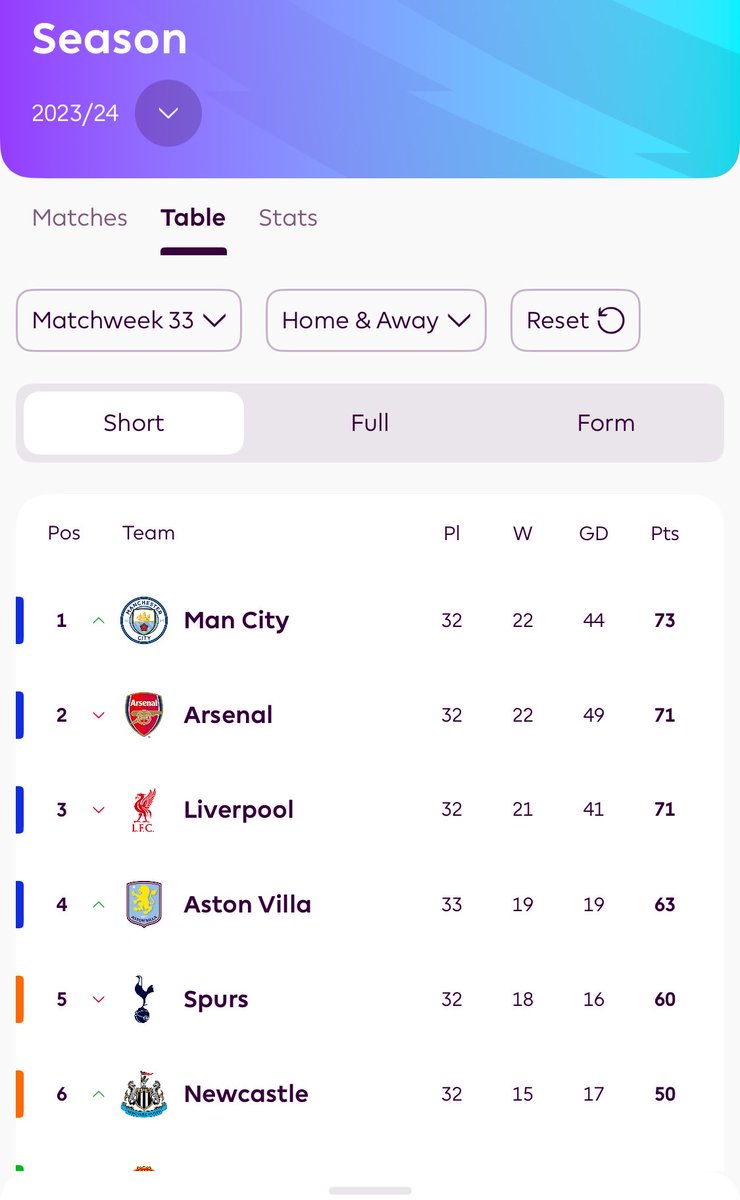Open the Stats tab
This screenshot has width=740, height=1200.
tap(288, 218)
